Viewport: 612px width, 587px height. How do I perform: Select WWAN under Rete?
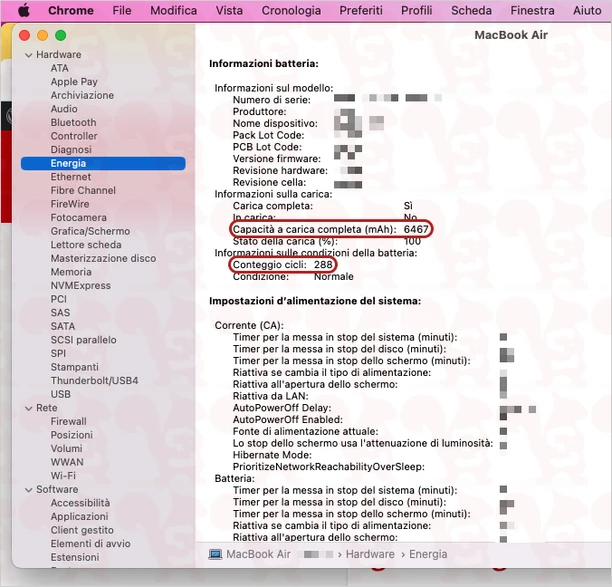(x=67, y=462)
